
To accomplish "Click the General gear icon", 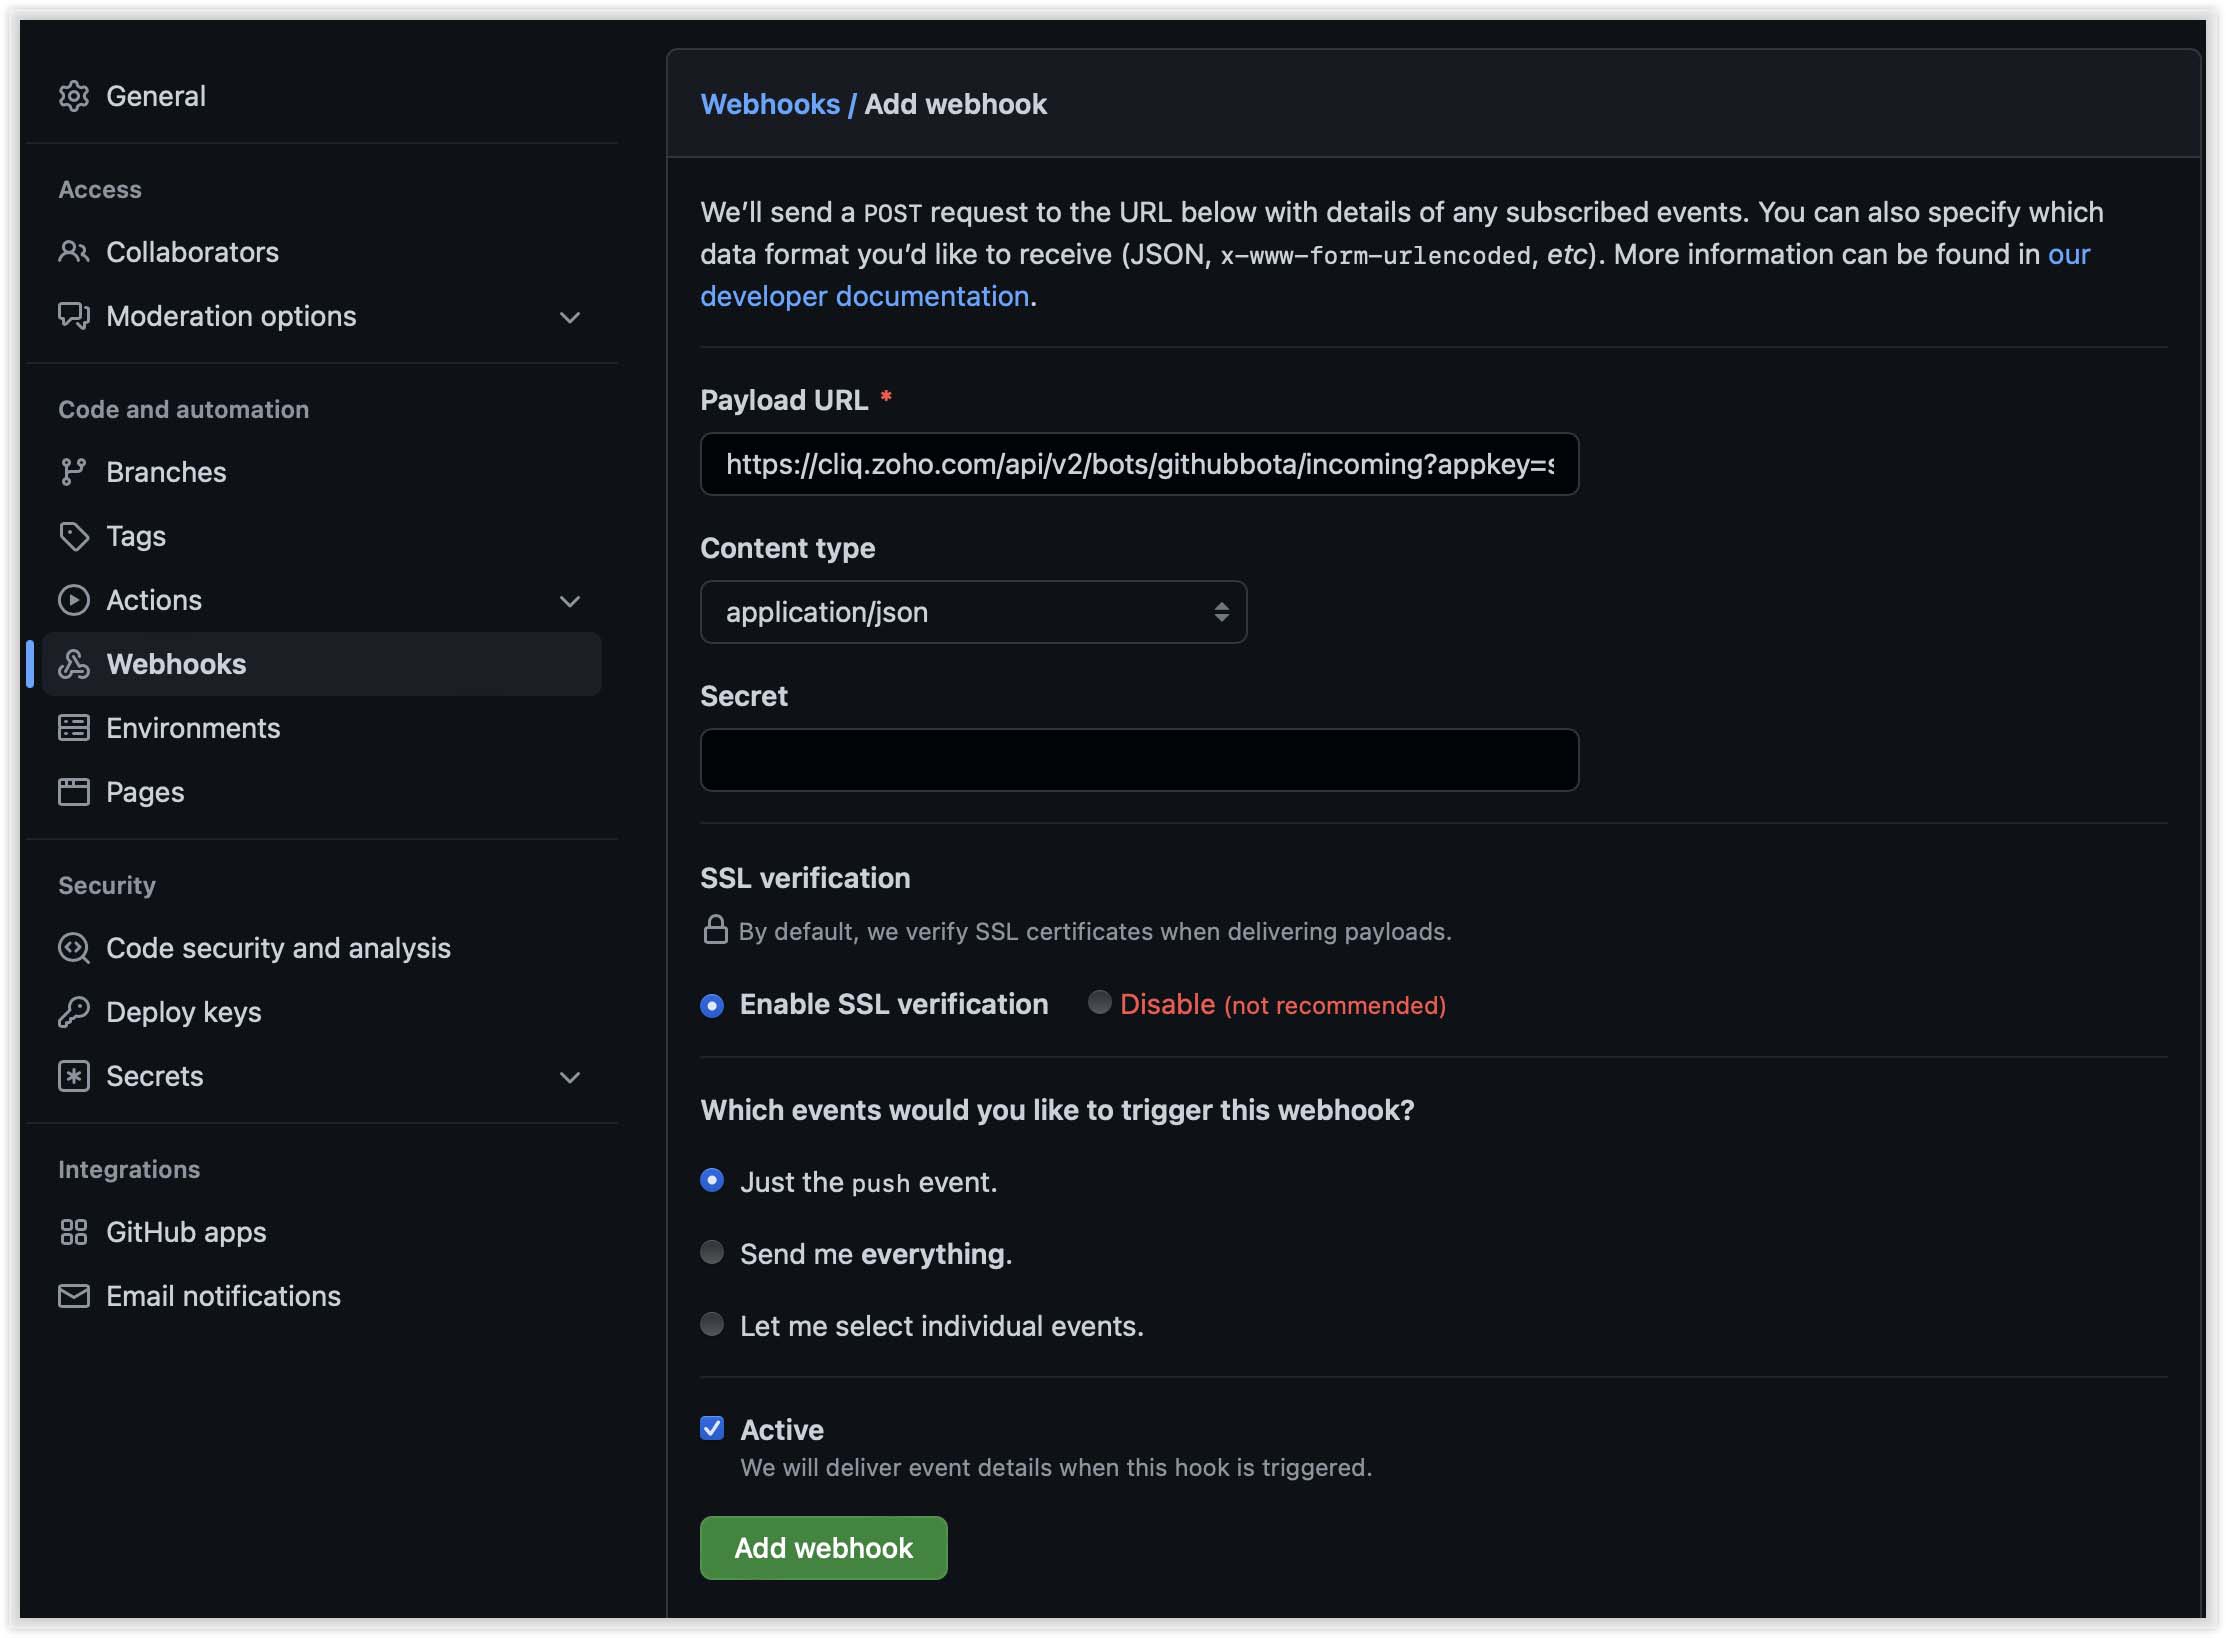I will (74, 96).
